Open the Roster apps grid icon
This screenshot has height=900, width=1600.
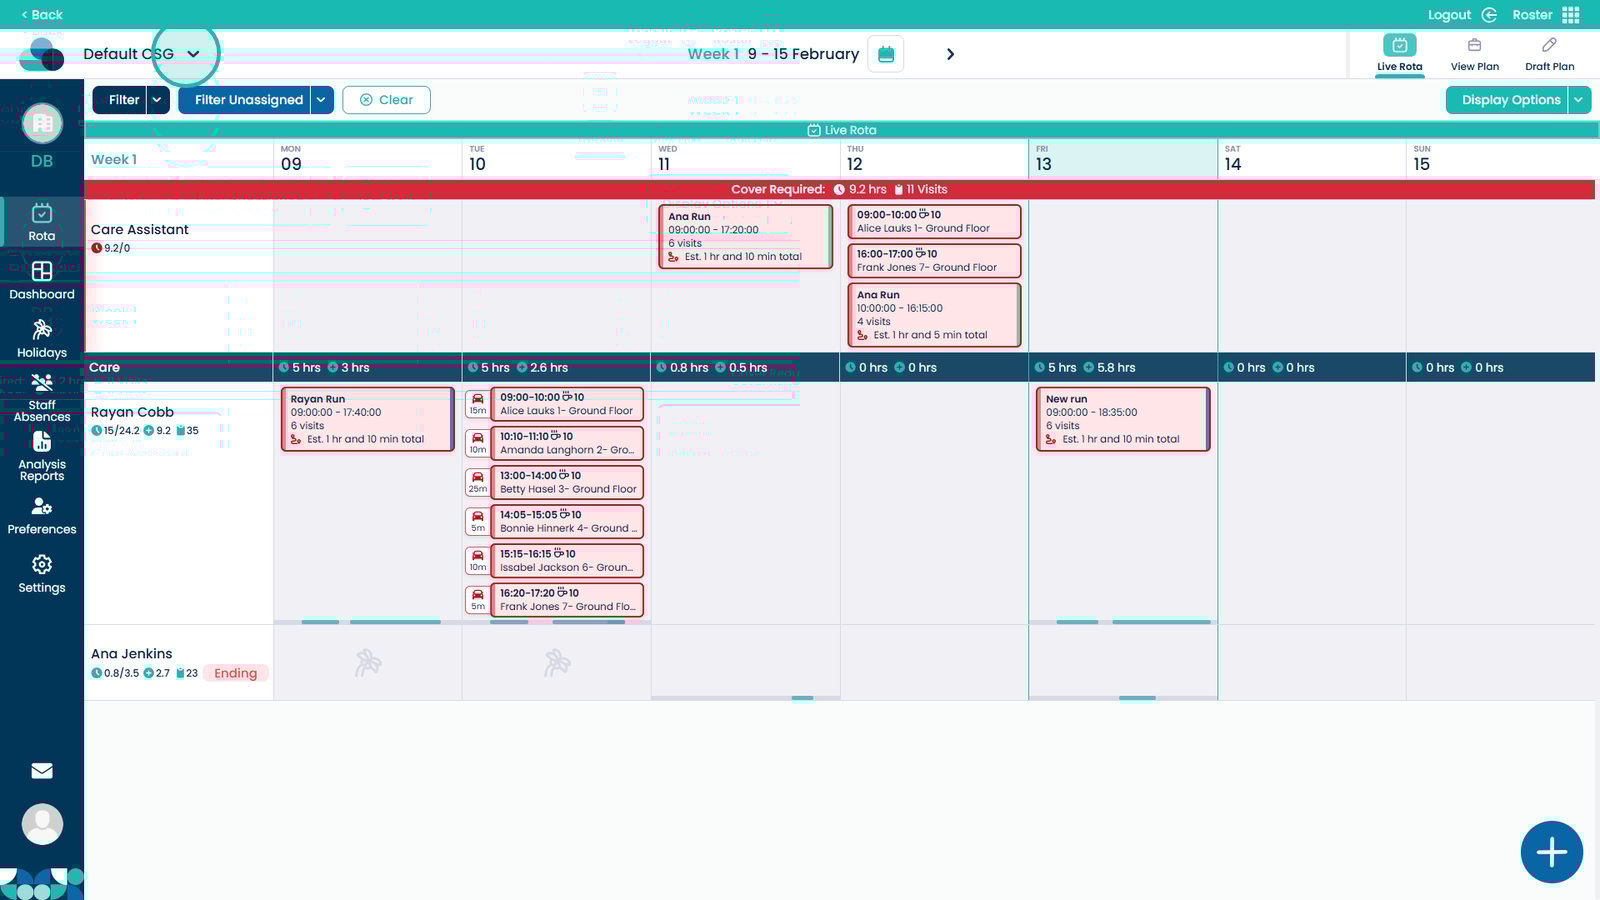pos(1571,15)
